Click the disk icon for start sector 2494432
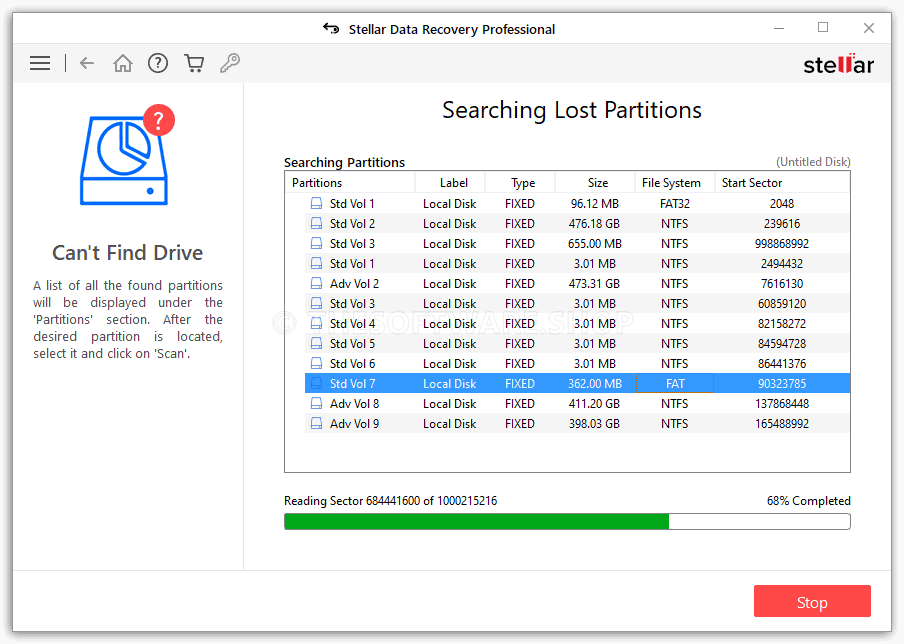Viewport: 904px width, 644px height. point(317,263)
